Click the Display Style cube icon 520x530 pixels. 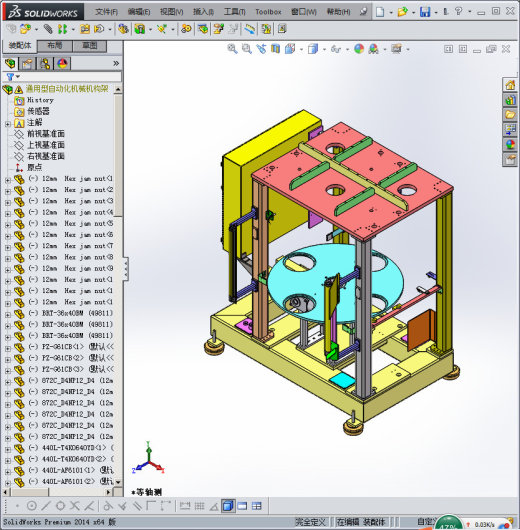pos(313,49)
